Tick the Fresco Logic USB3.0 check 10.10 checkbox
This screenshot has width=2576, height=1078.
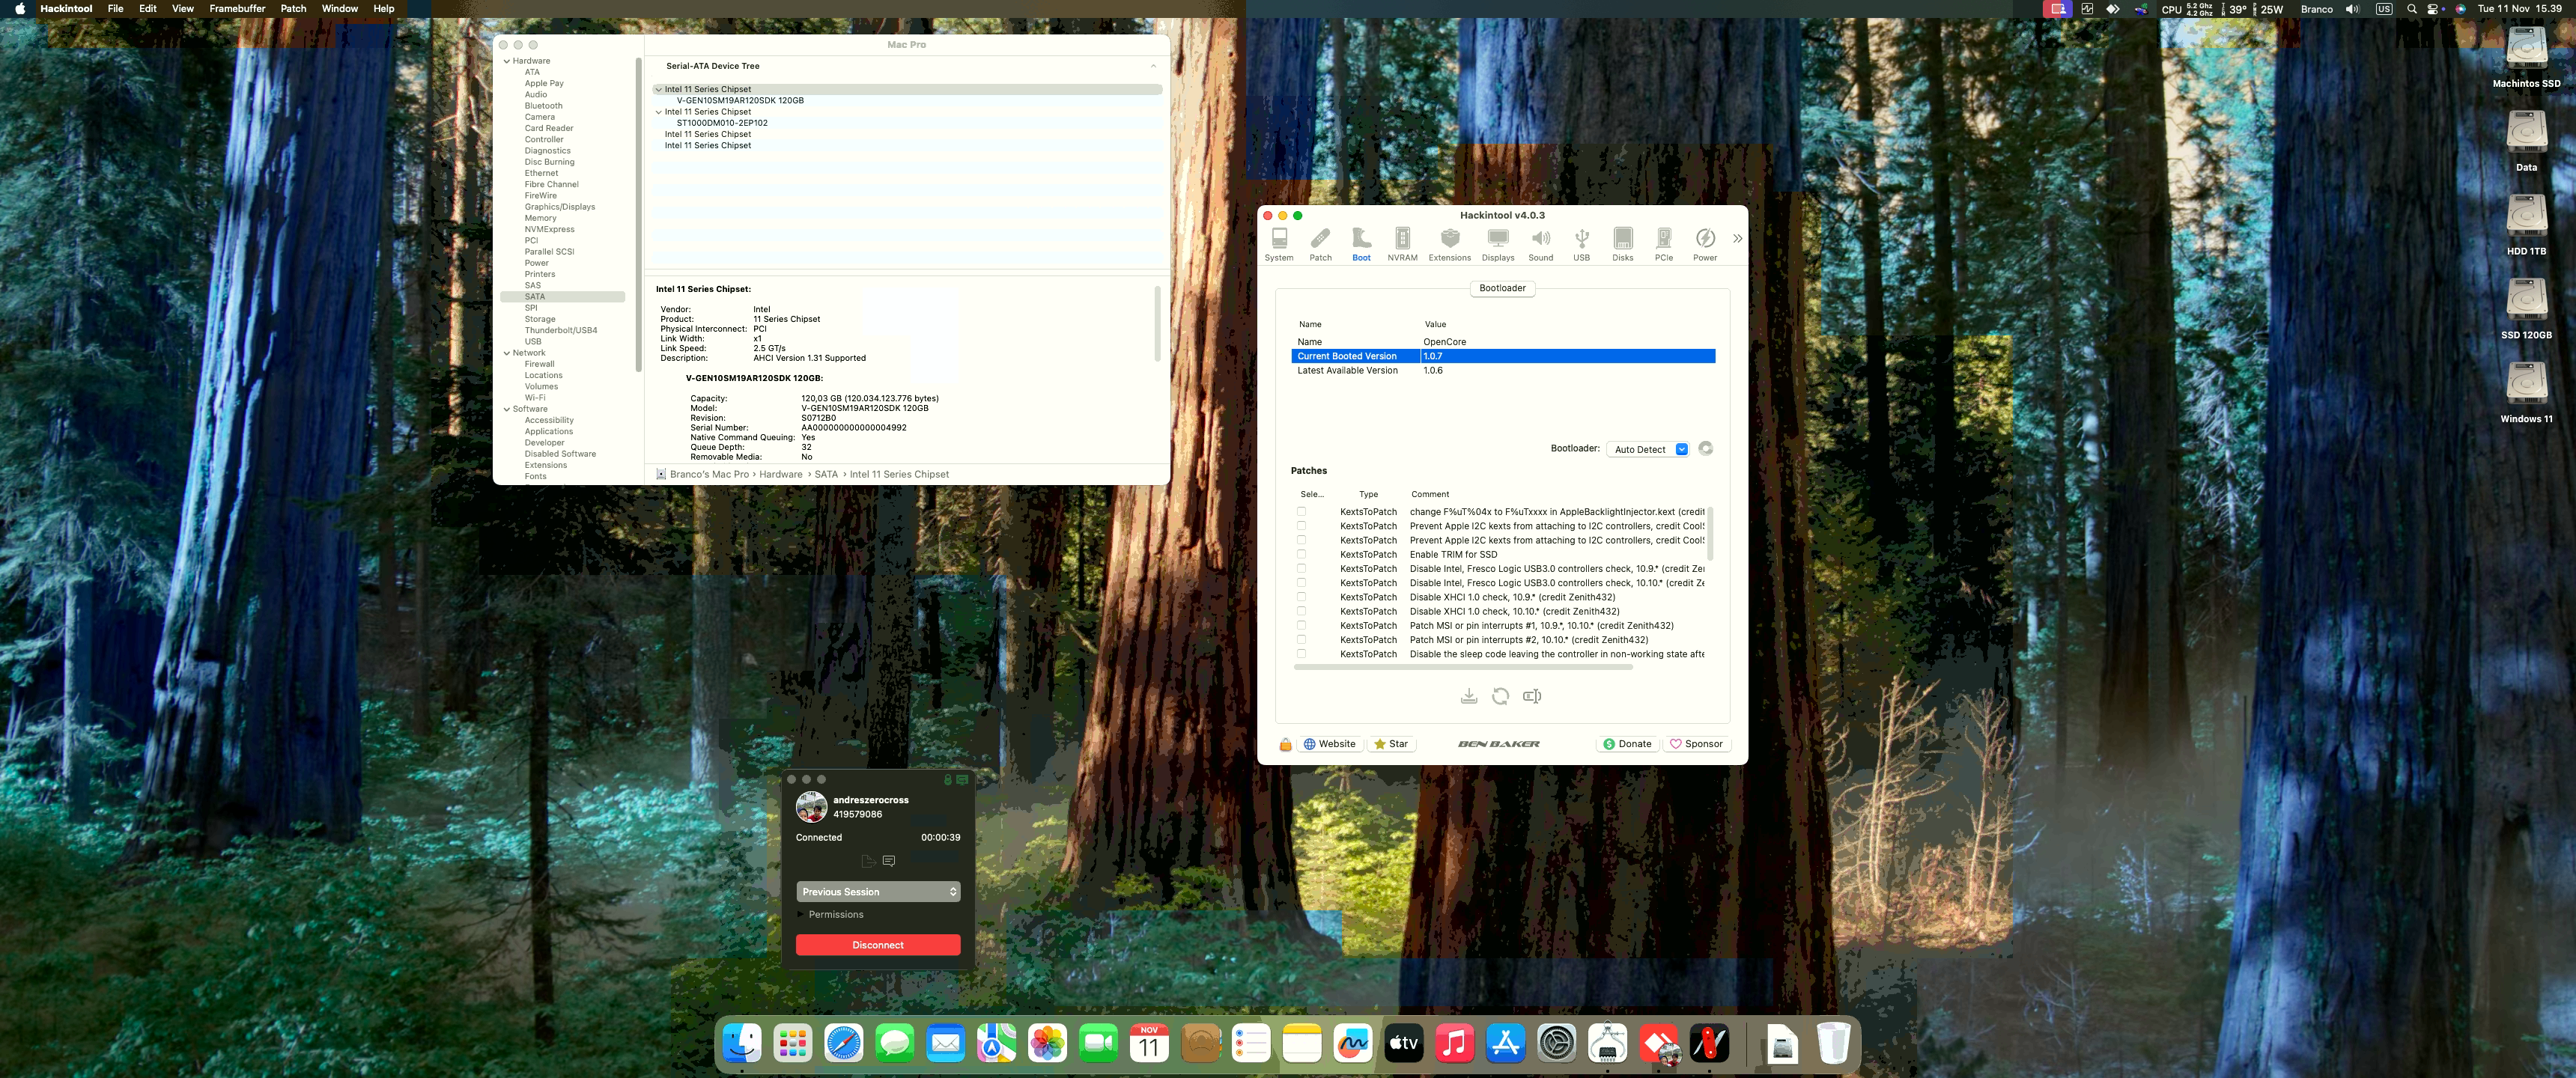pyautogui.click(x=1301, y=583)
